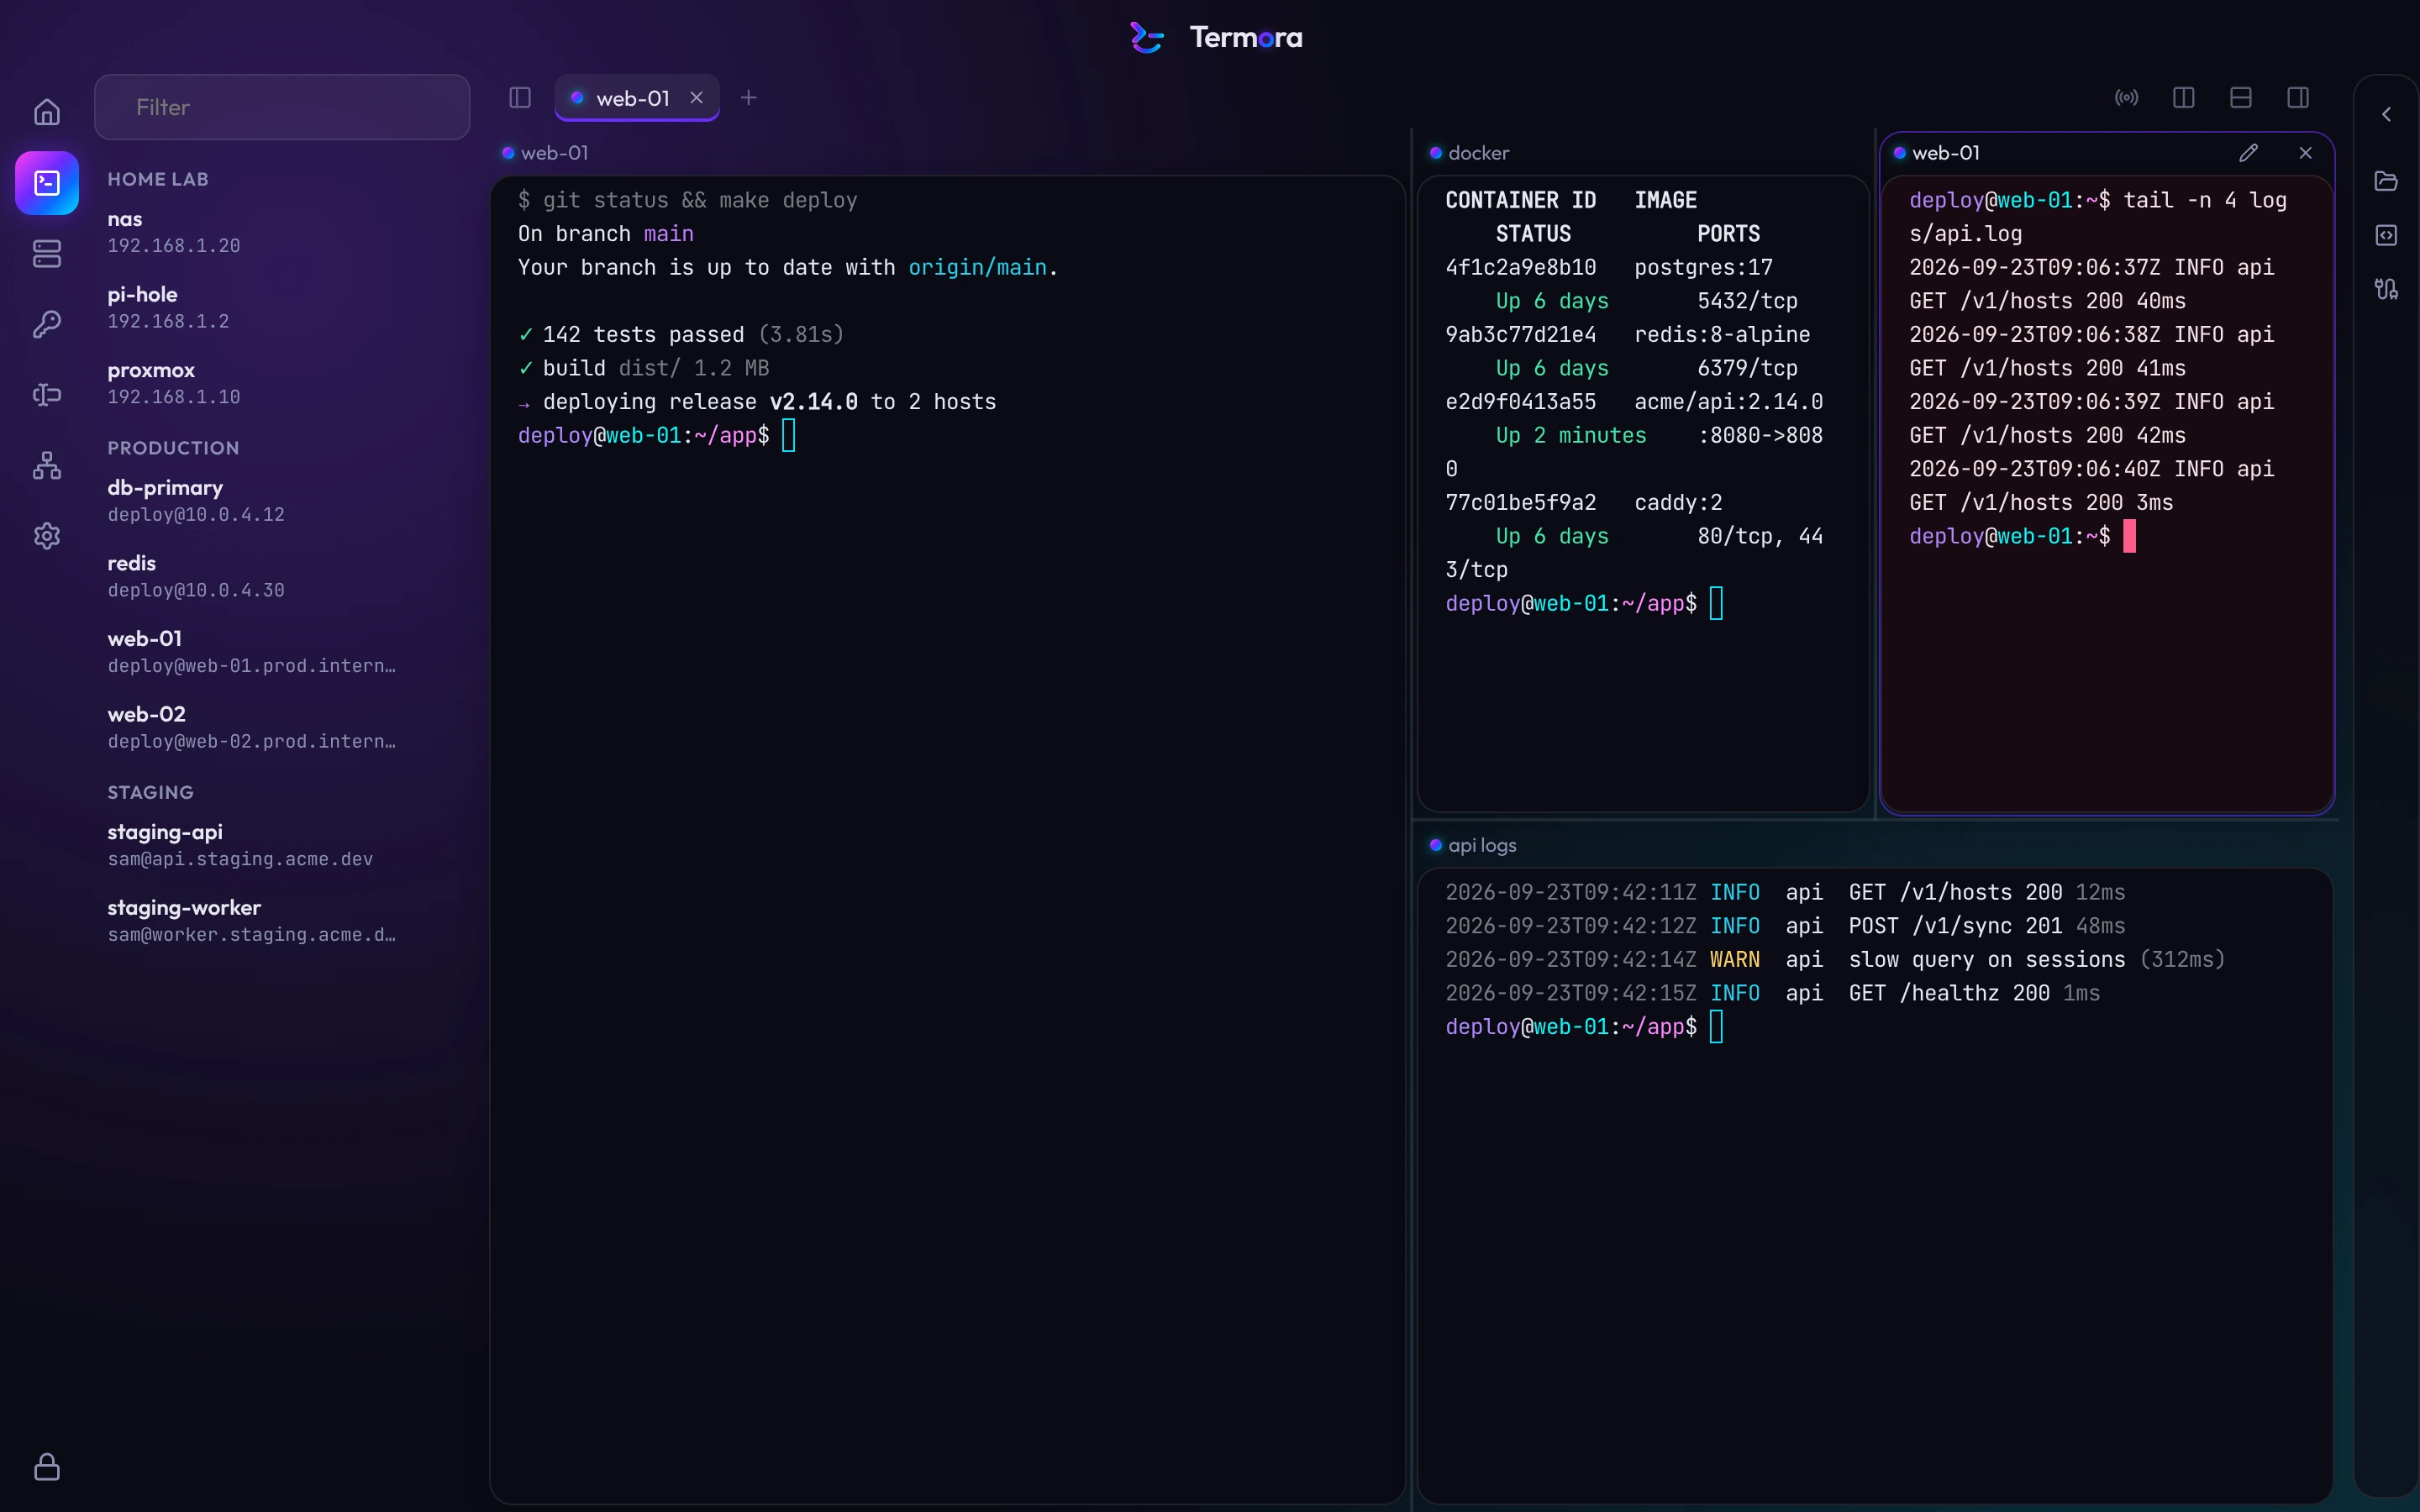This screenshot has height=1512, width=2420.
Task: Click 'GET /healthz 200' log line
Action: (1948, 994)
